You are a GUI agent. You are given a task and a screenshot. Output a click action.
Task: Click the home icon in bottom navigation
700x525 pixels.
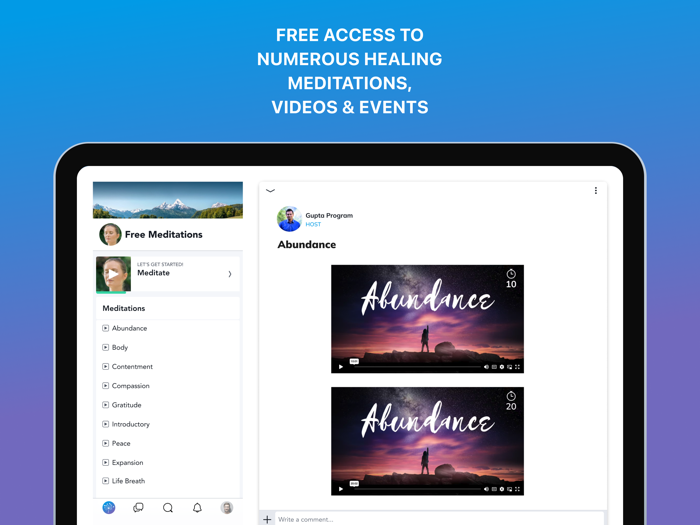(x=109, y=508)
